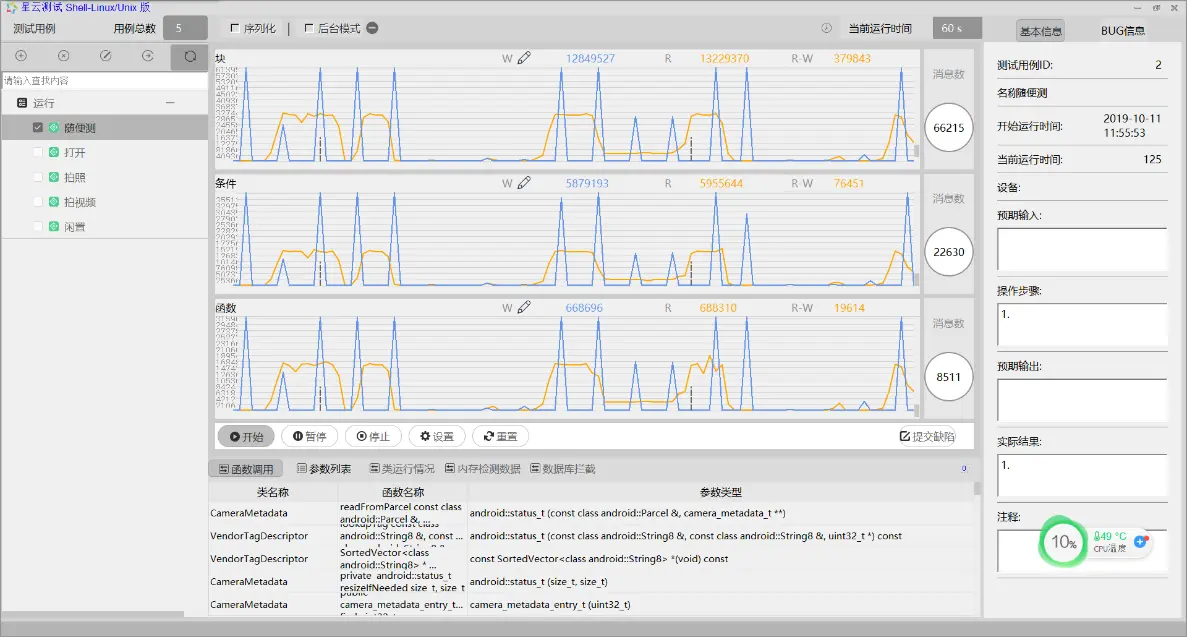This screenshot has height=637, width=1187.
Task: Enable the 序列化 checkbox
Action: tap(235, 28)
